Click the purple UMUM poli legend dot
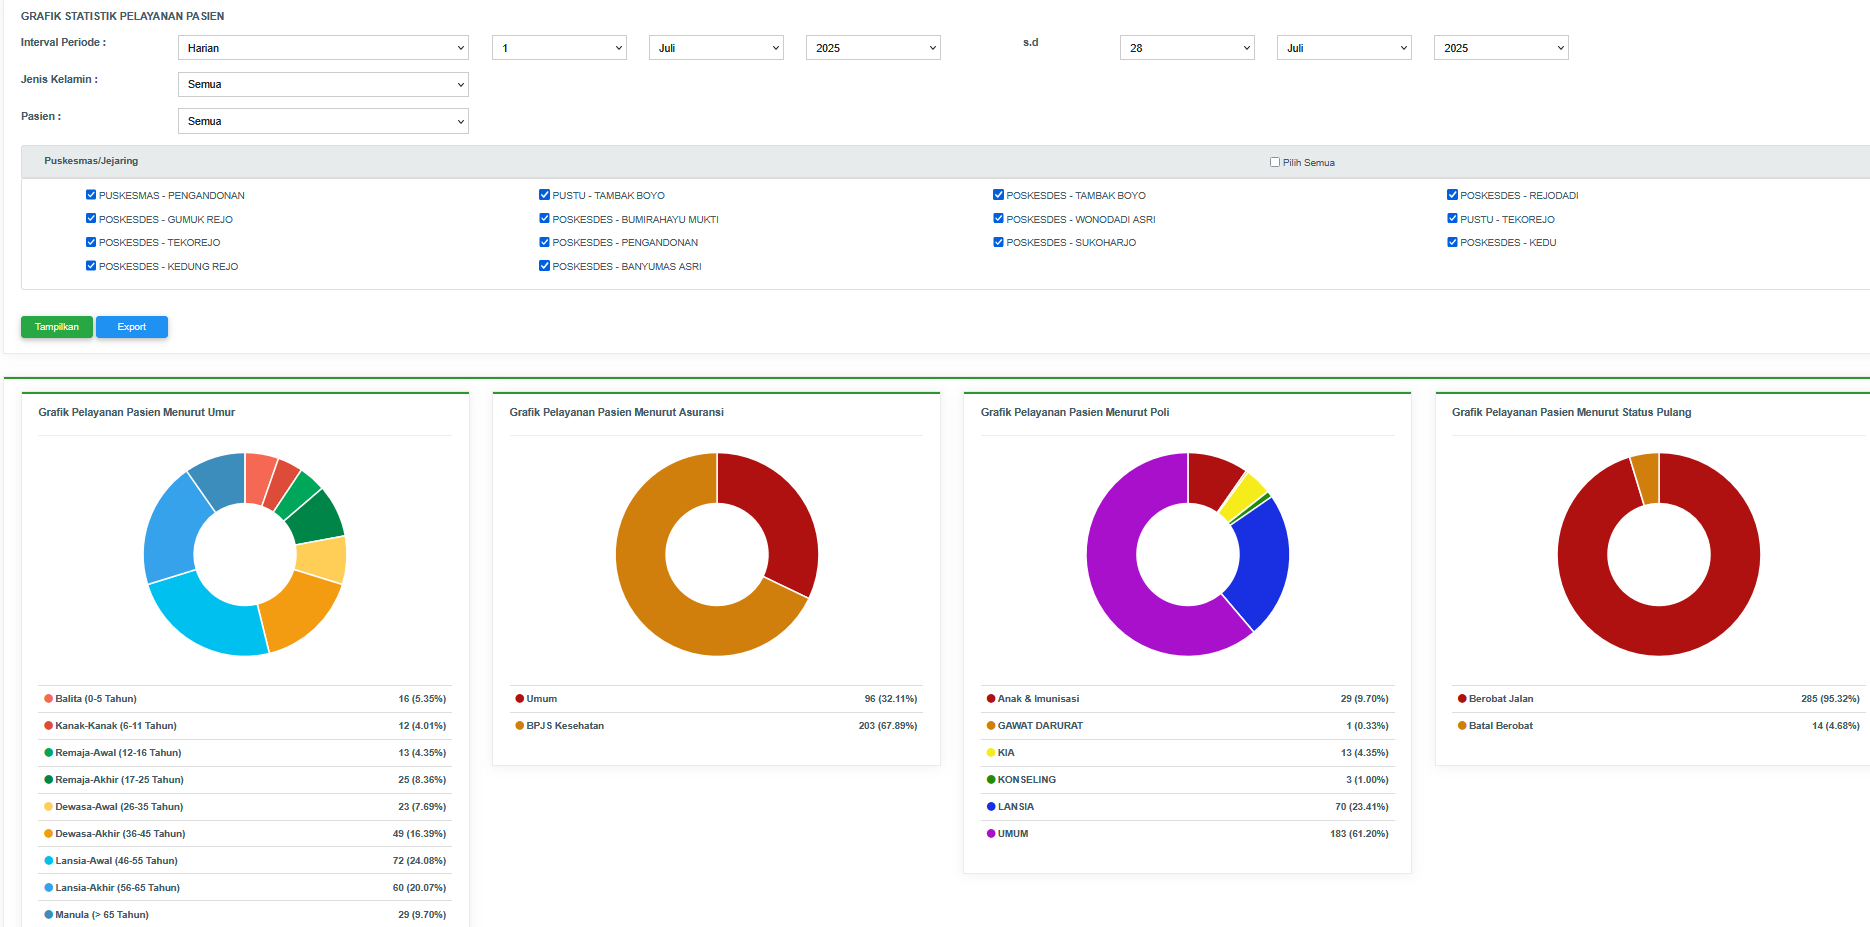 click(x=991, y=834)
